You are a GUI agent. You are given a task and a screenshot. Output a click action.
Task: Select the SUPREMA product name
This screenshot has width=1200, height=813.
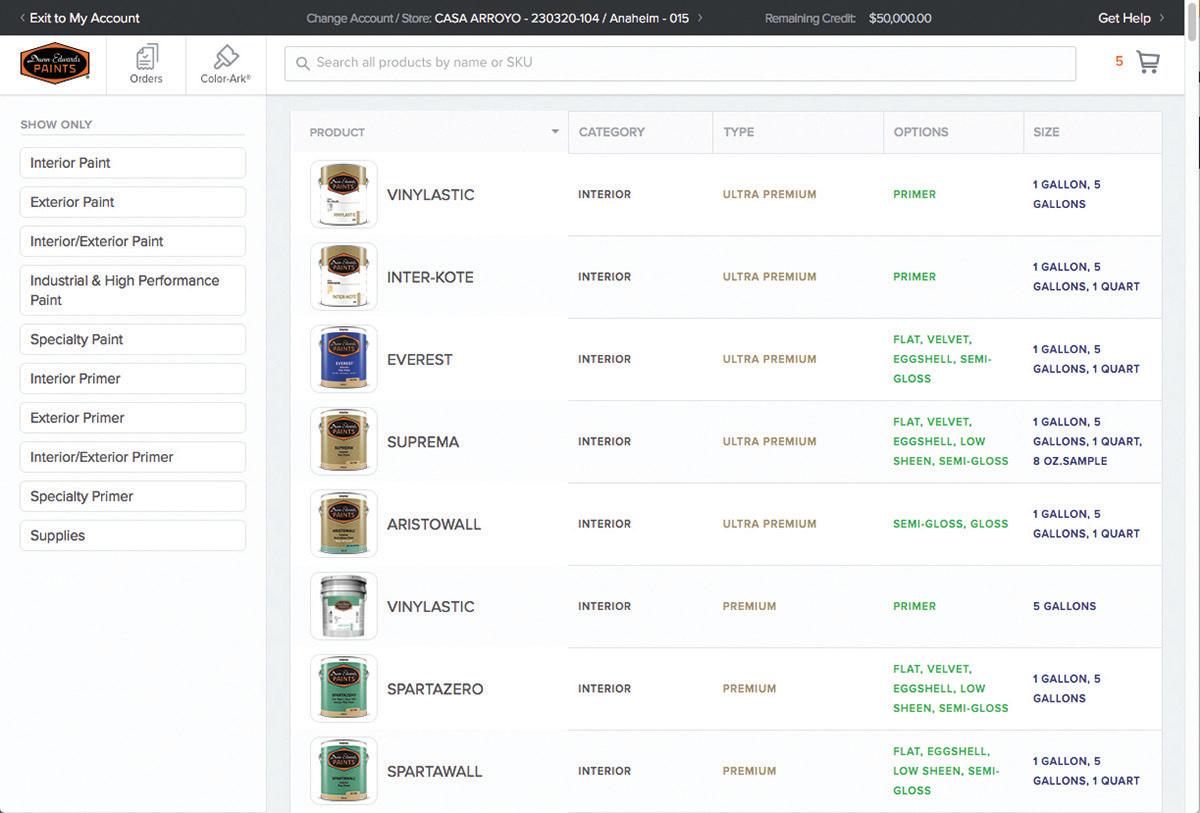coord(423,442)
